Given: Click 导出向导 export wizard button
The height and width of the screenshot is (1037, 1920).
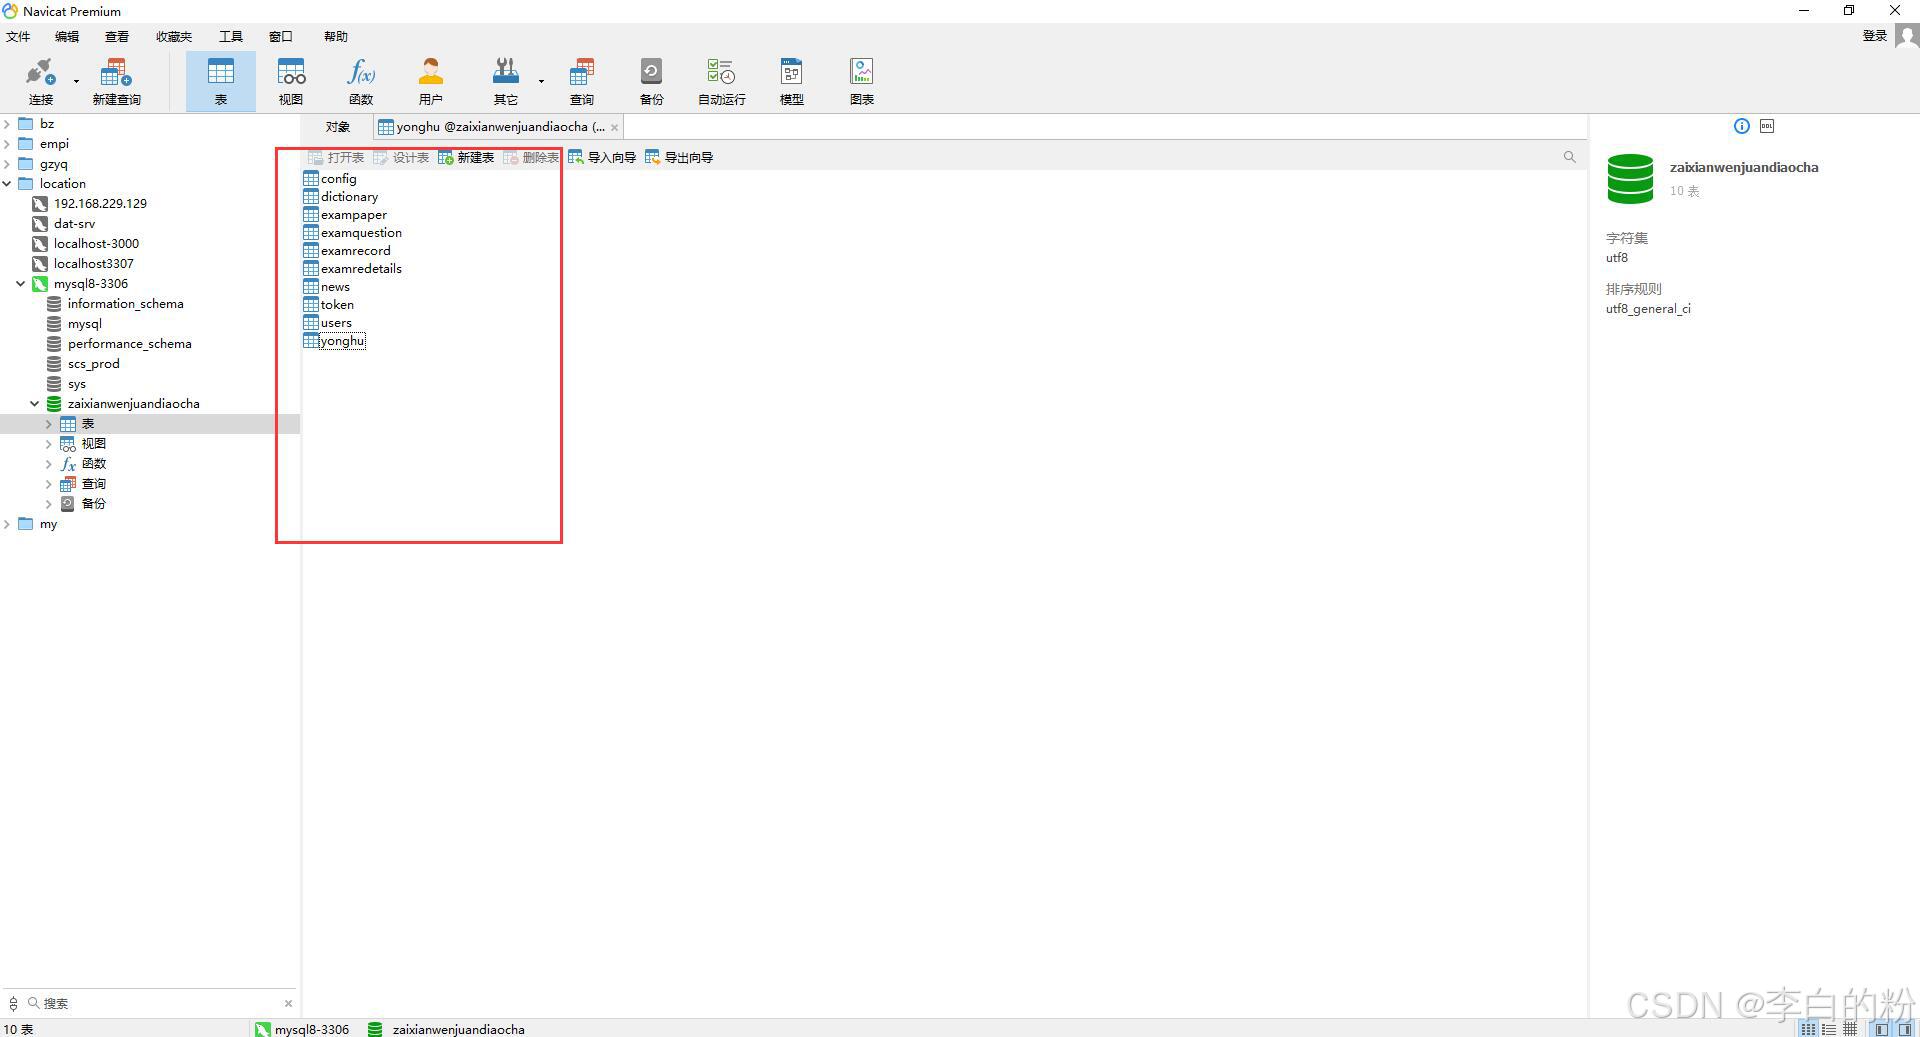Looking at the screenshot, I should (679, 158).
